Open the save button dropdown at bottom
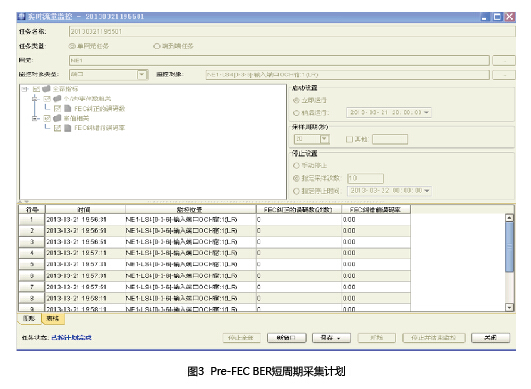 (339, 338)
